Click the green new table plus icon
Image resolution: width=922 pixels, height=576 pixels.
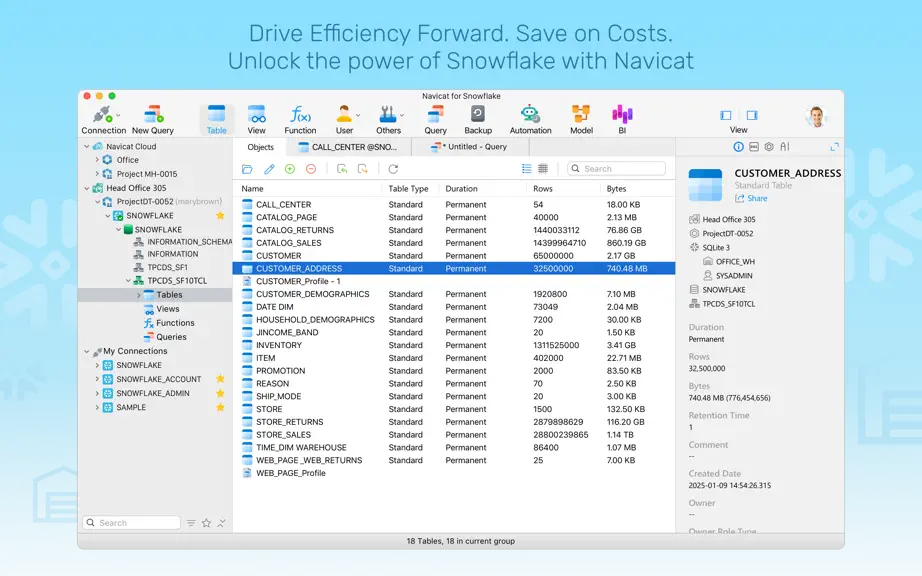[290, 169]
